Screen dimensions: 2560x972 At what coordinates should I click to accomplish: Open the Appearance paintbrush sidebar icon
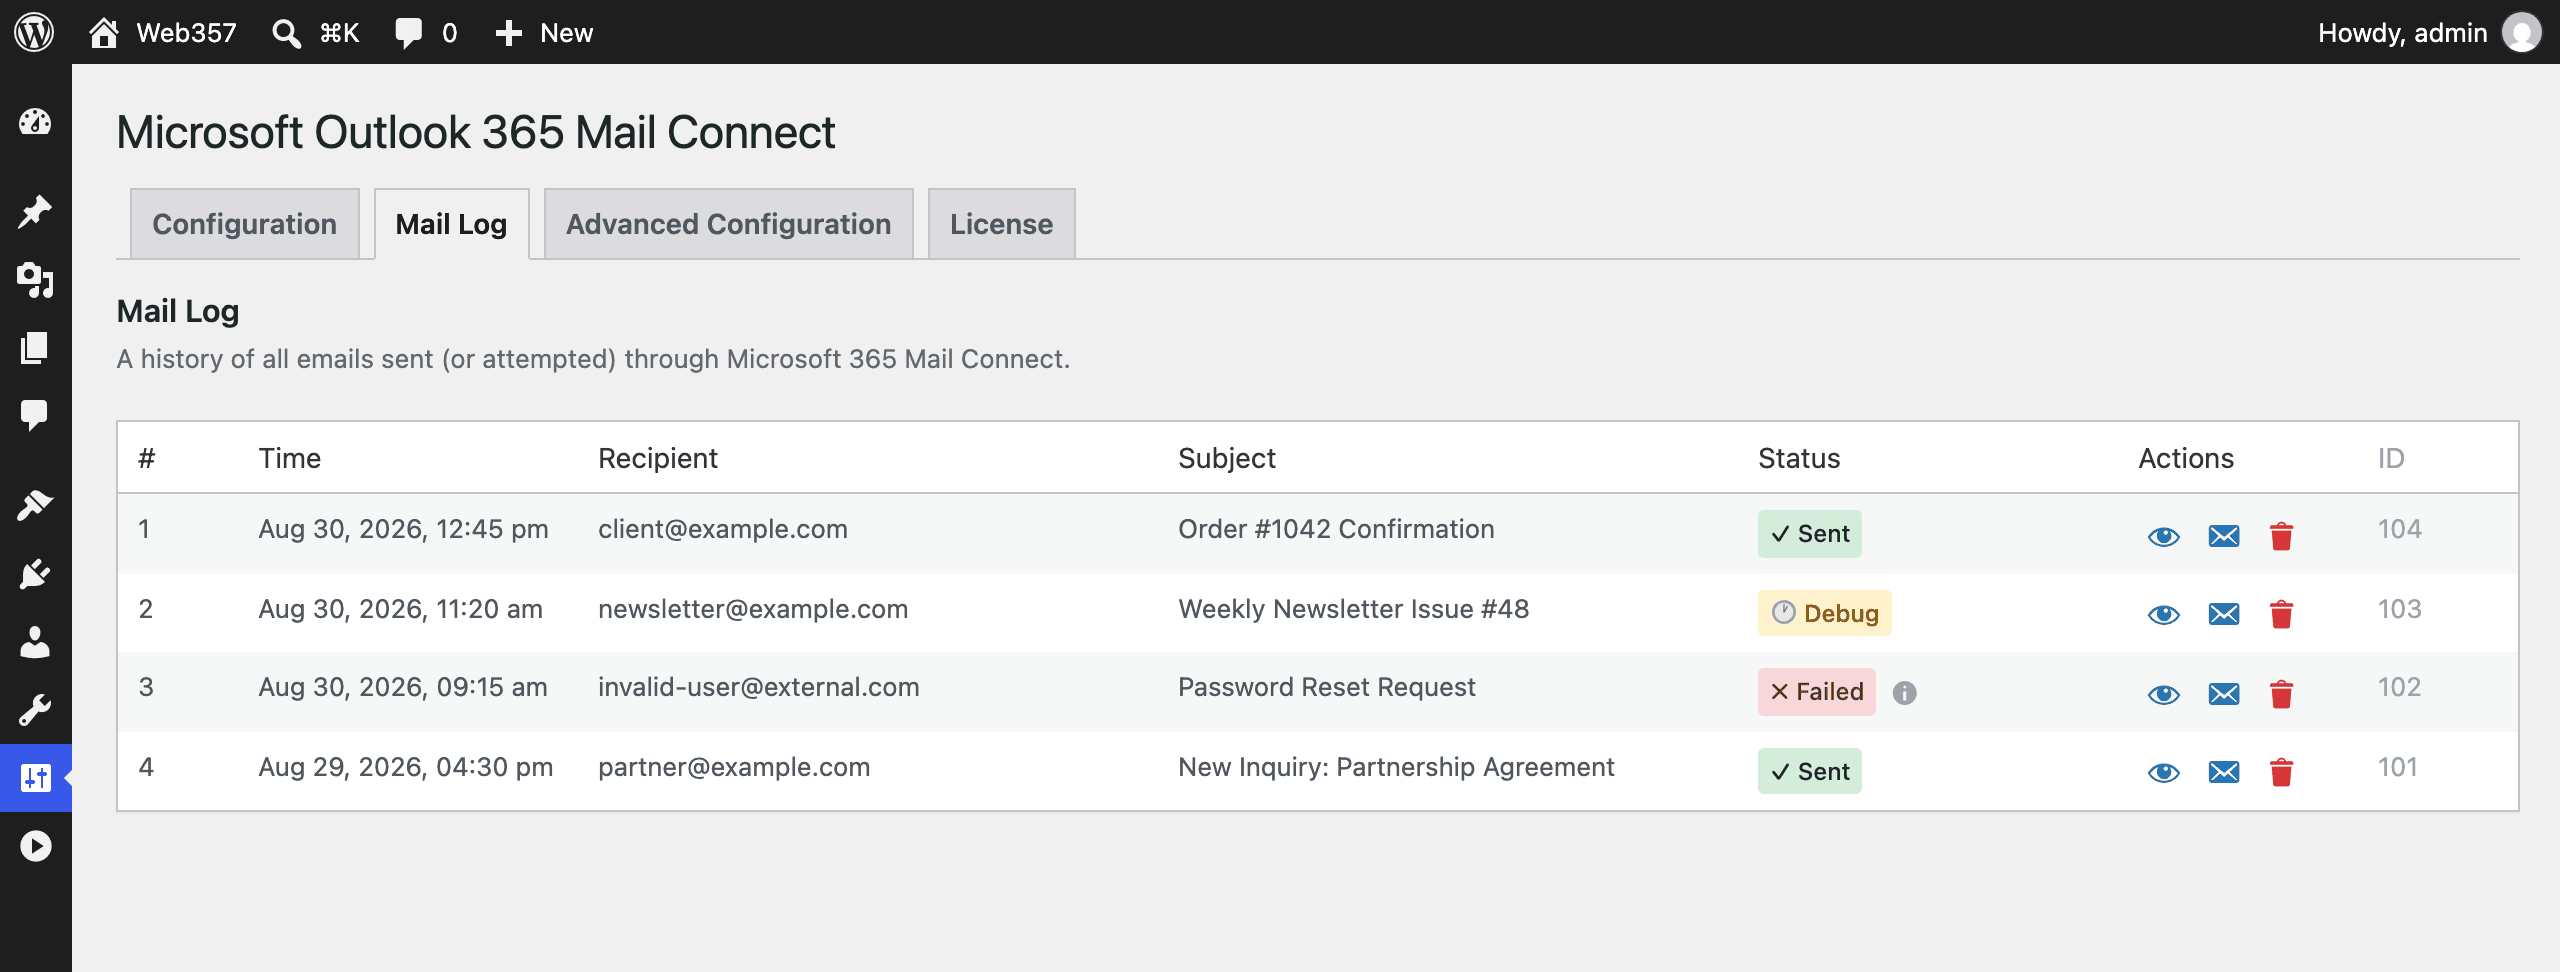click(35, 505)
